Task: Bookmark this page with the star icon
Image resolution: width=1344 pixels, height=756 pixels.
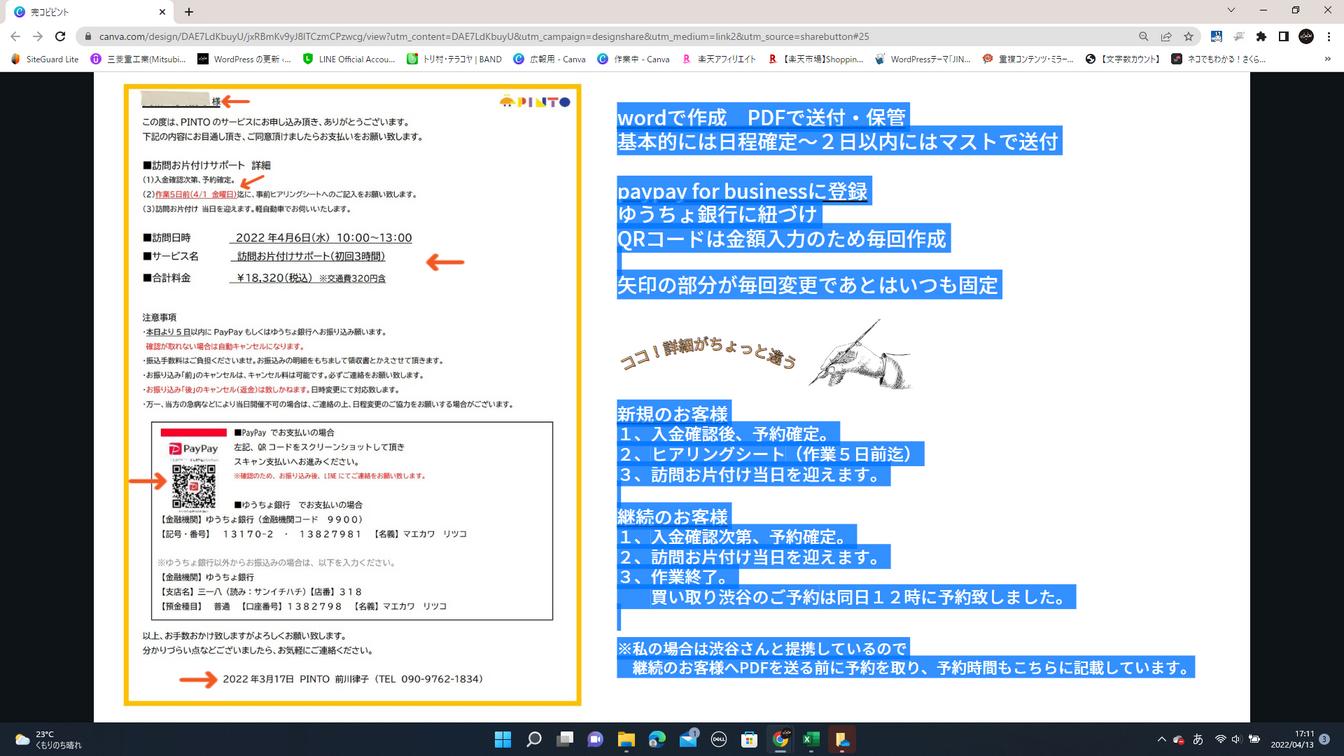Action: tap(1188, 36)
